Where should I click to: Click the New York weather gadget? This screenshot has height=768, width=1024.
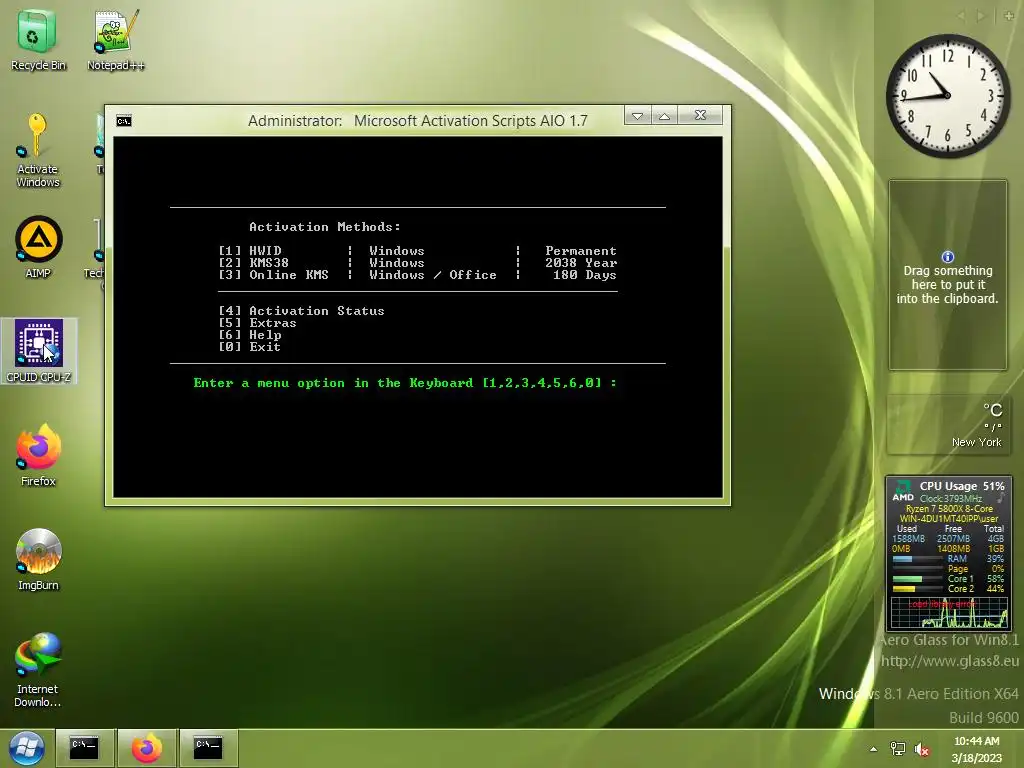point(947,424)
